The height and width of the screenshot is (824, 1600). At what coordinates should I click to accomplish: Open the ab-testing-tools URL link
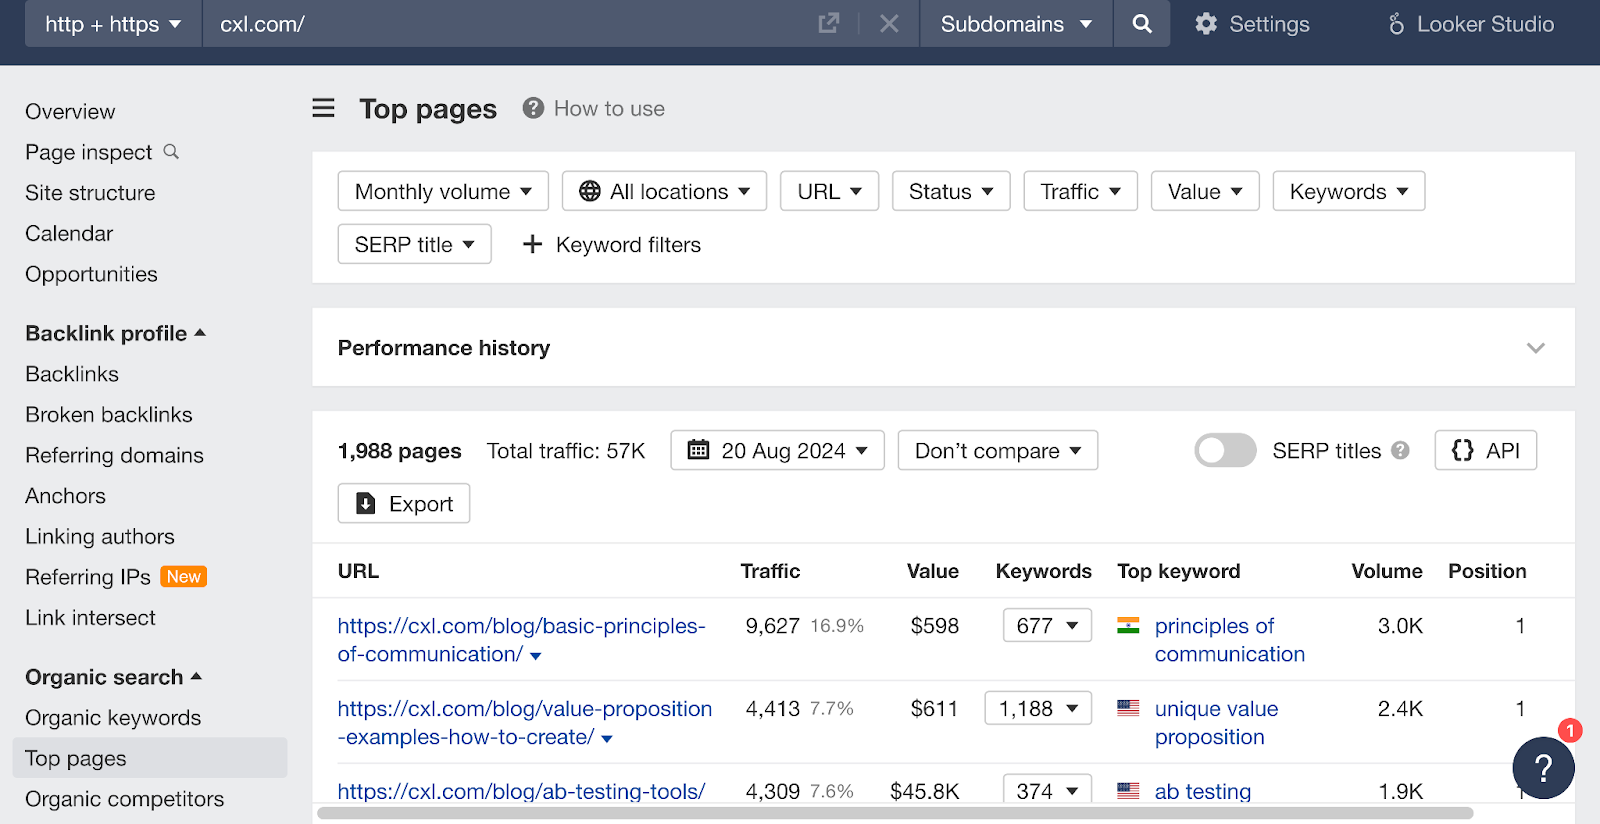point(521,791)
